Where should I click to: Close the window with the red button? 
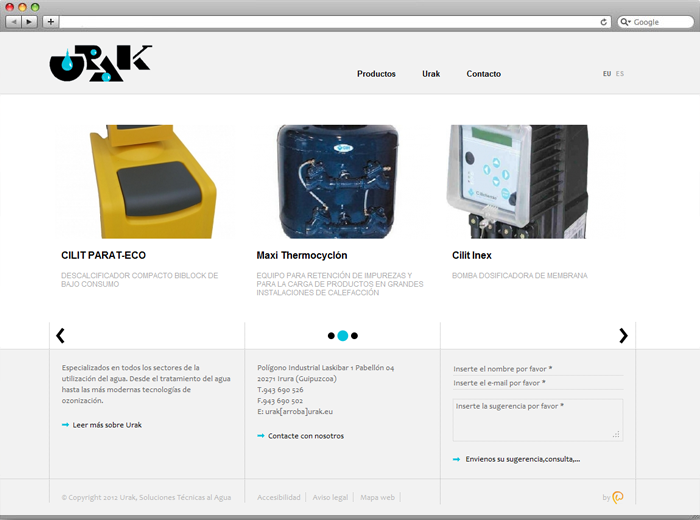(9, 7)
